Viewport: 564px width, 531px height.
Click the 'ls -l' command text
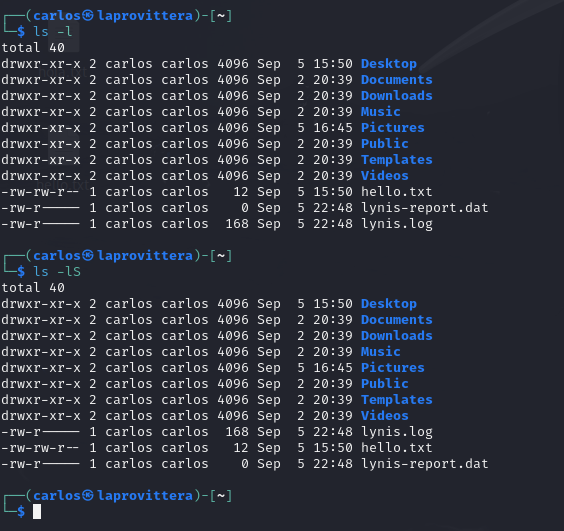click(x=53, y=32)
